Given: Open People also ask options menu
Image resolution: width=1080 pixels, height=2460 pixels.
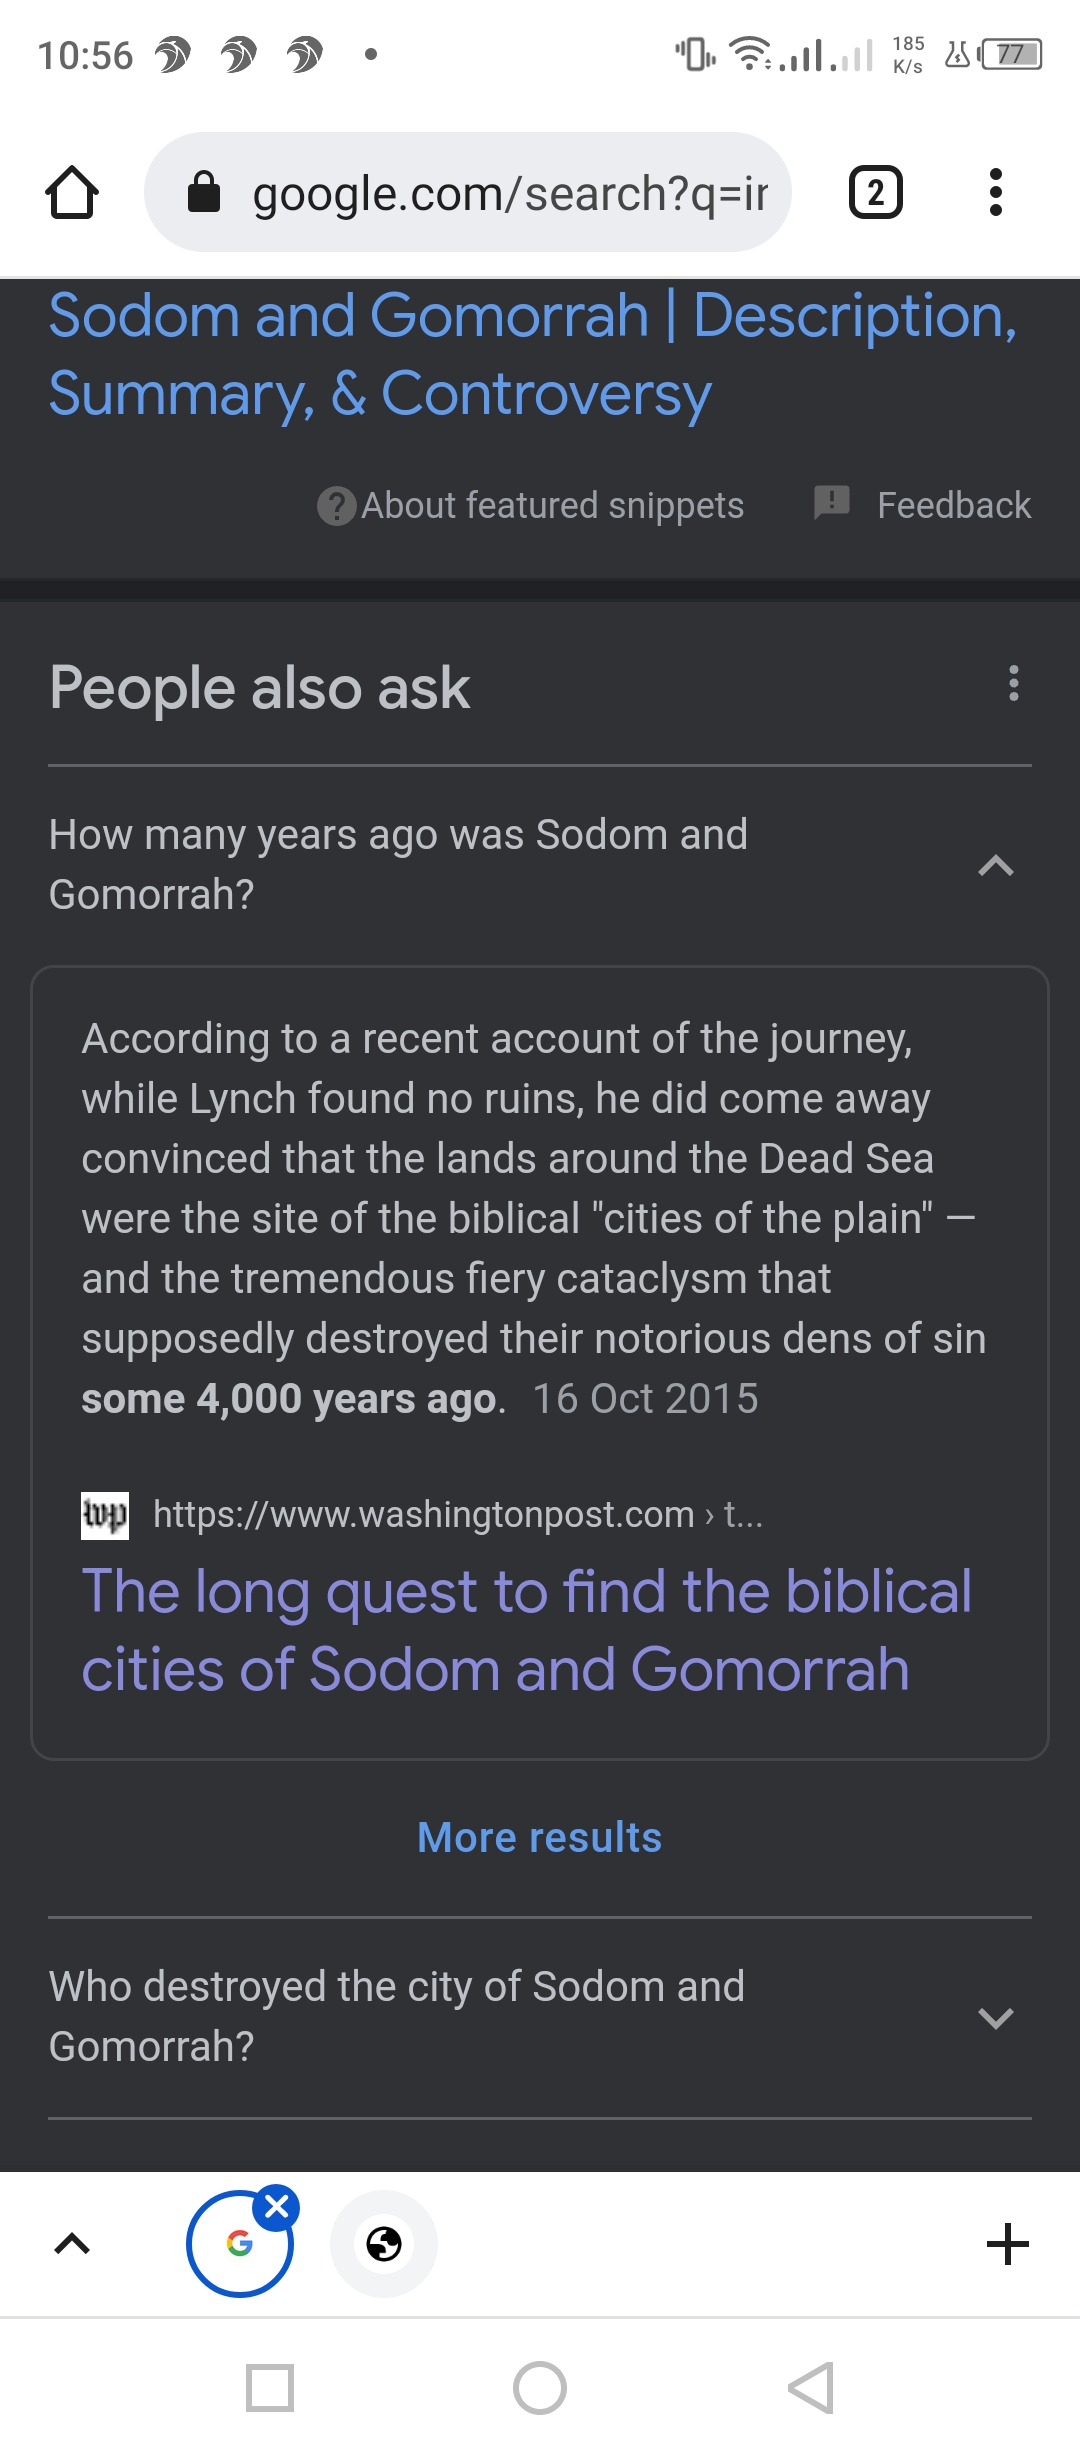Looking at the screenshot, I should coord(1013,684).
